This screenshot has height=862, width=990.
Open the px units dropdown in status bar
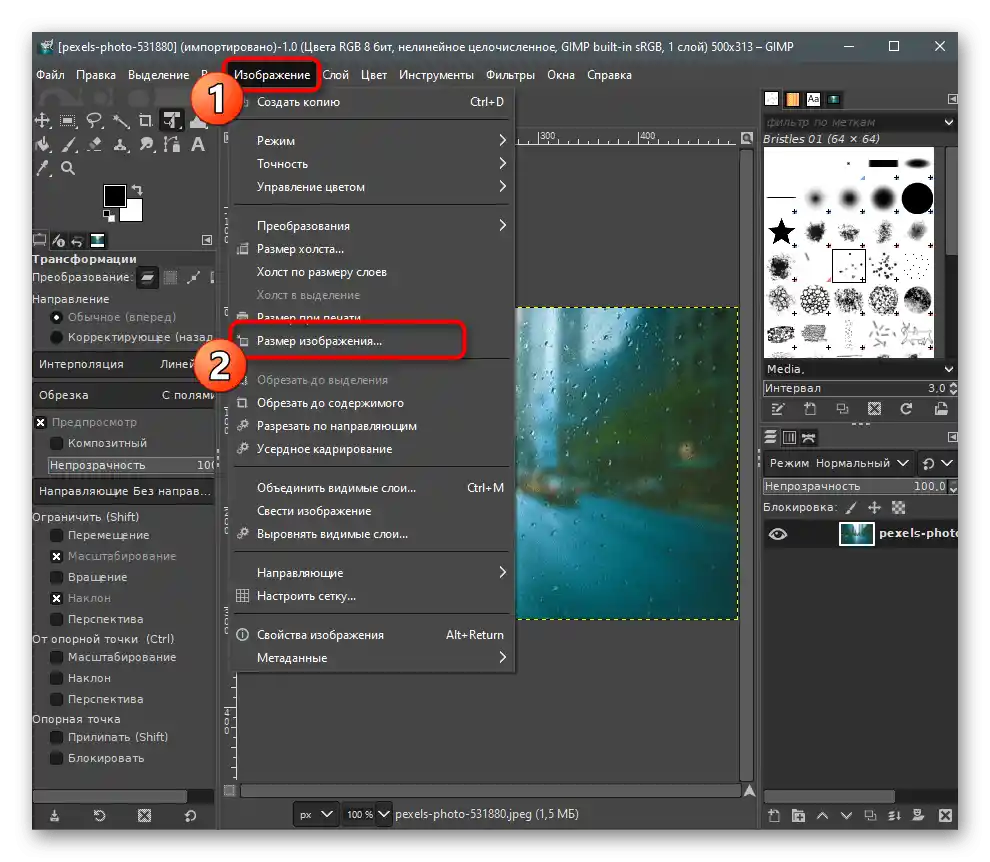click(x=316, y=814)
